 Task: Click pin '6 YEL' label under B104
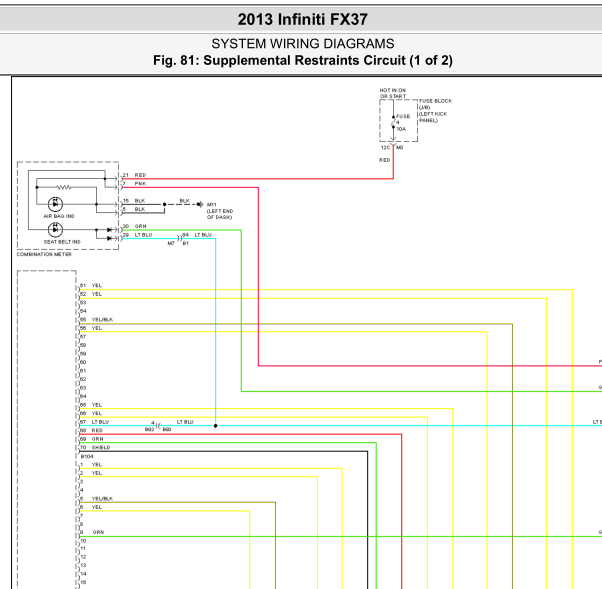pyautogui.click(x=91, y=507)
